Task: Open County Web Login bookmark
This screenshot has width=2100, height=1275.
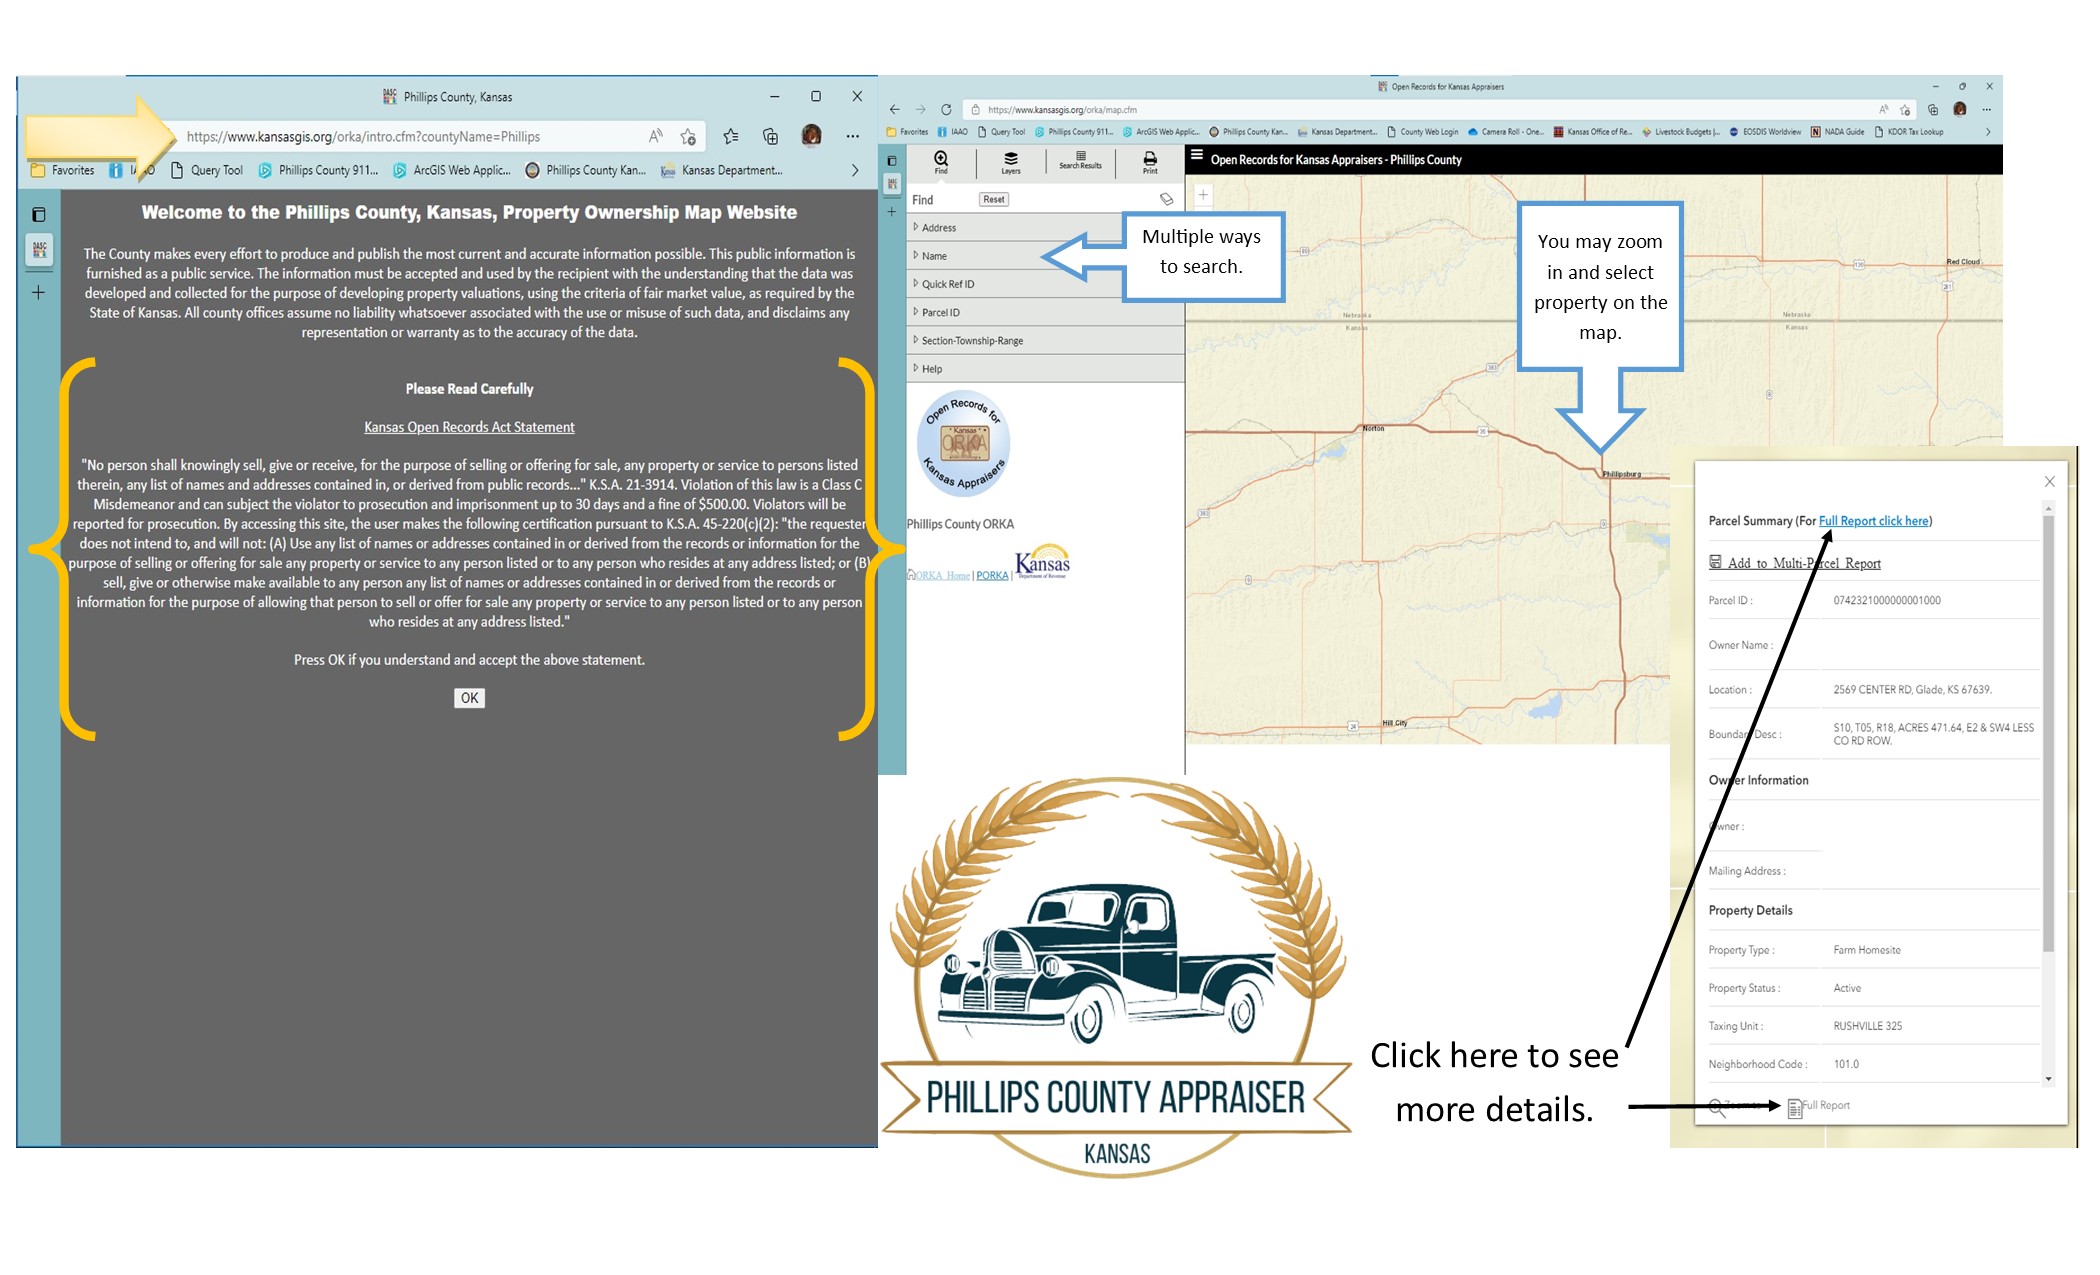Action: pos(1423,132)
